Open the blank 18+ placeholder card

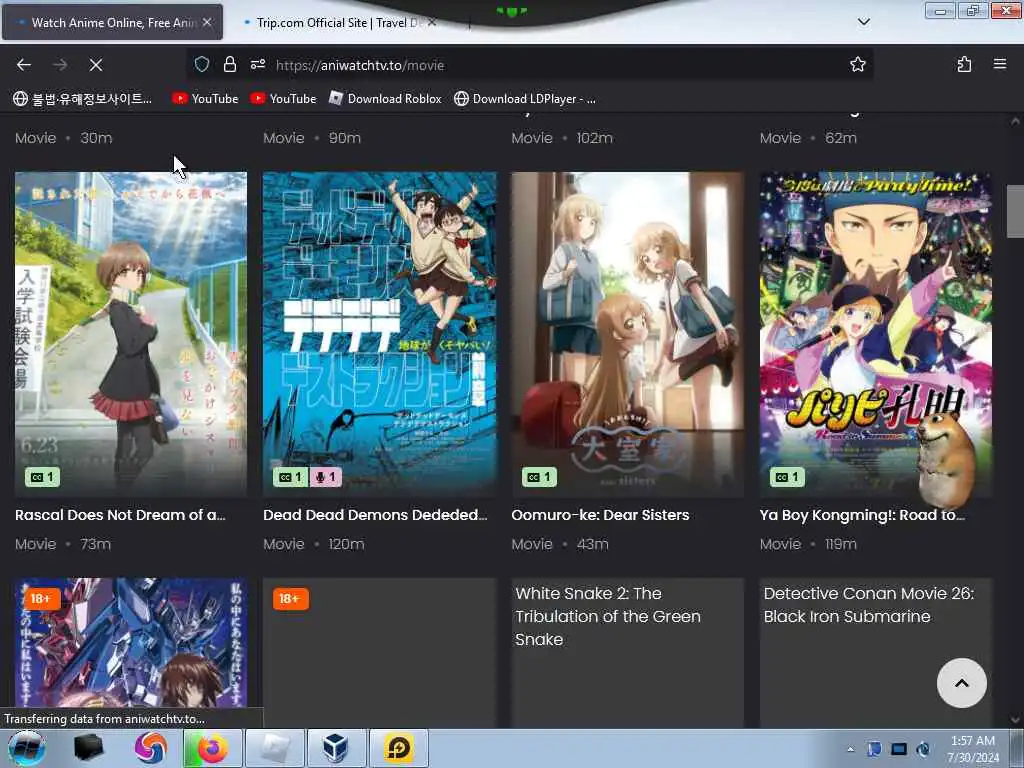(x=379, y=652)
